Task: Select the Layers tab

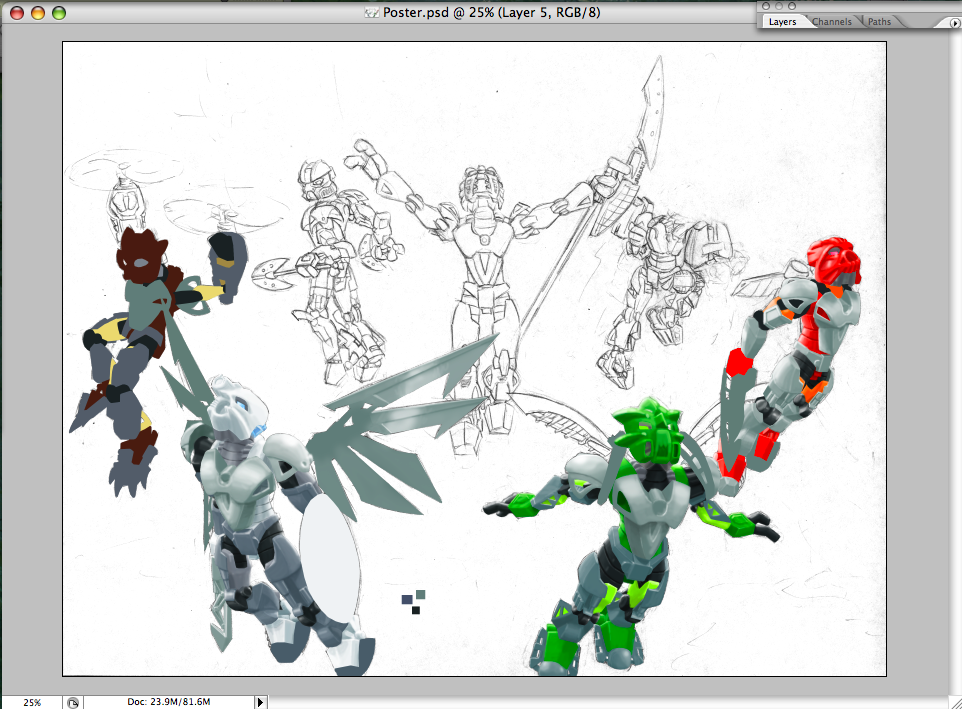Action: (782, 21)
